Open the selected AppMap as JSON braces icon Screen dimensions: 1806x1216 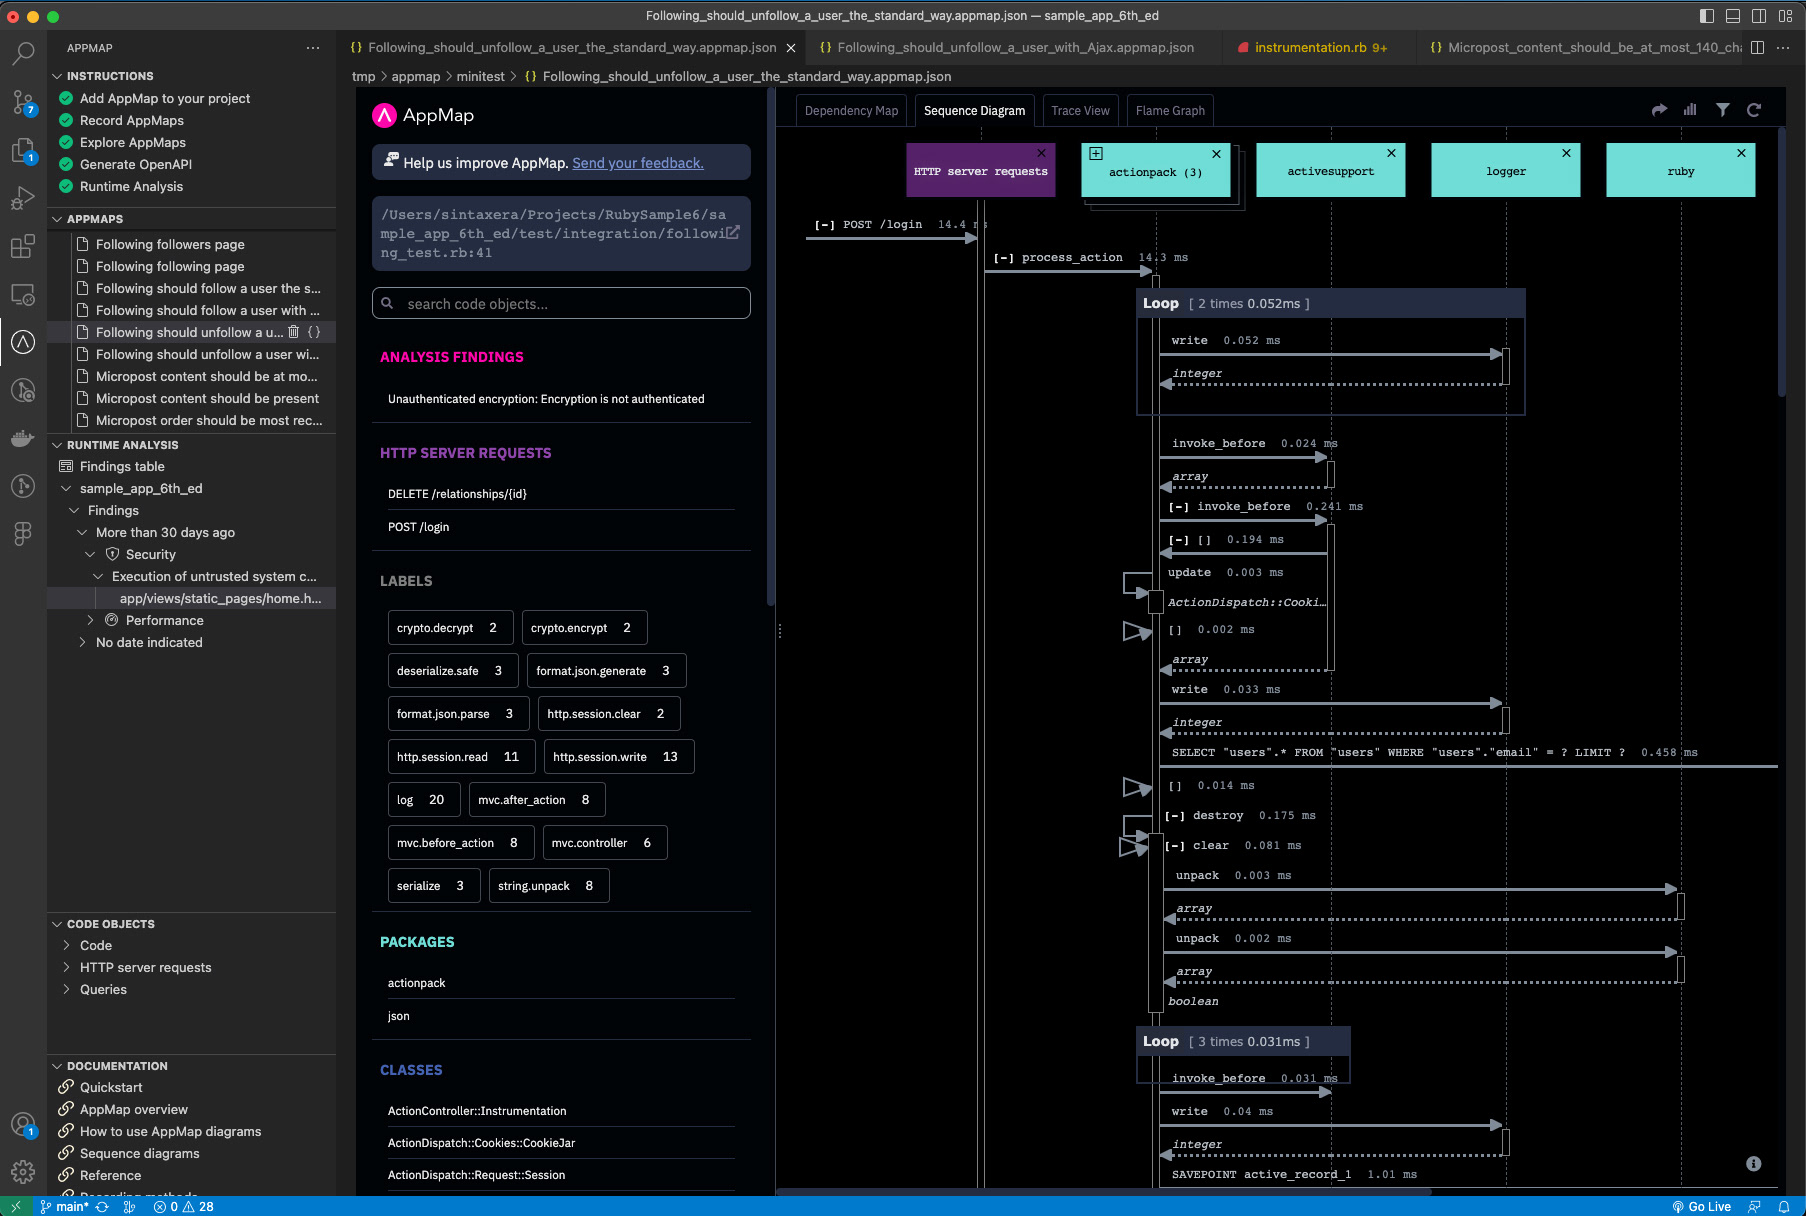click(x=314, y=332)
